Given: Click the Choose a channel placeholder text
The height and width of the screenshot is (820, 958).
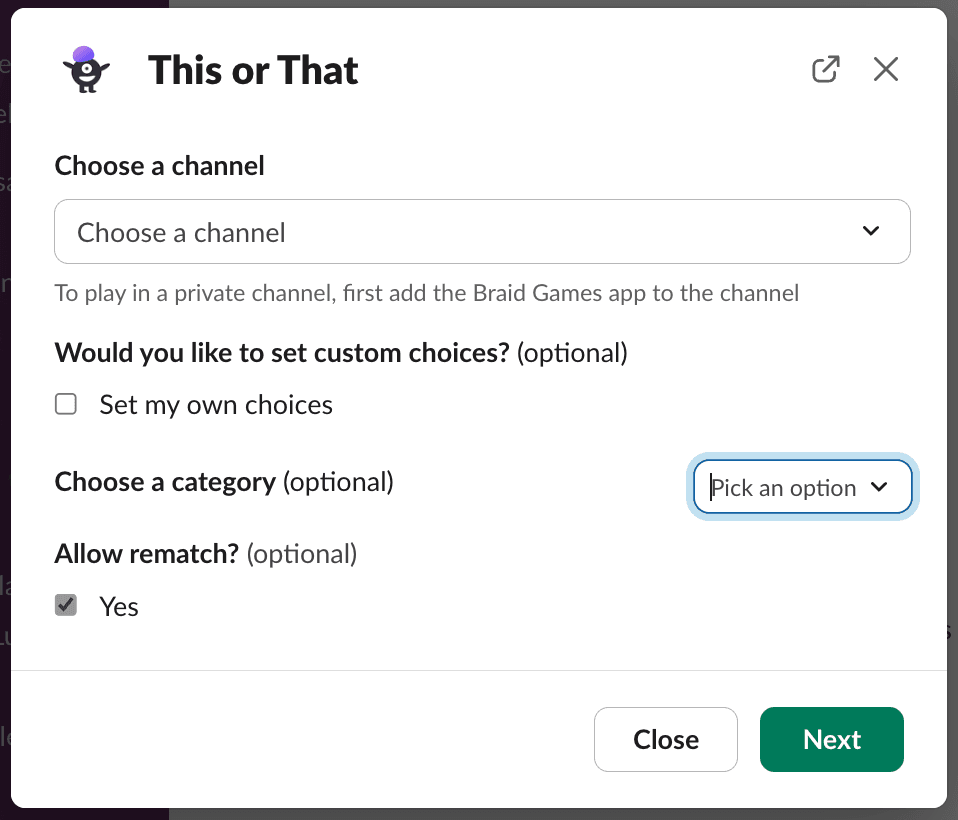Looking at the screenshot, I should coord(181,233).
